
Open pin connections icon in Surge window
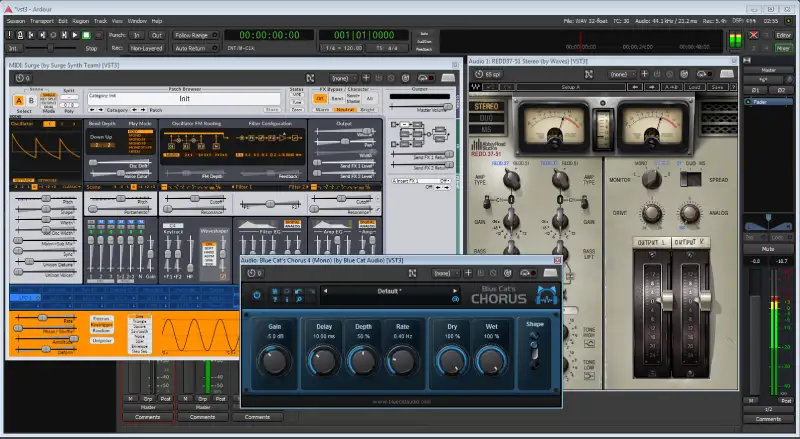point(310,78)
